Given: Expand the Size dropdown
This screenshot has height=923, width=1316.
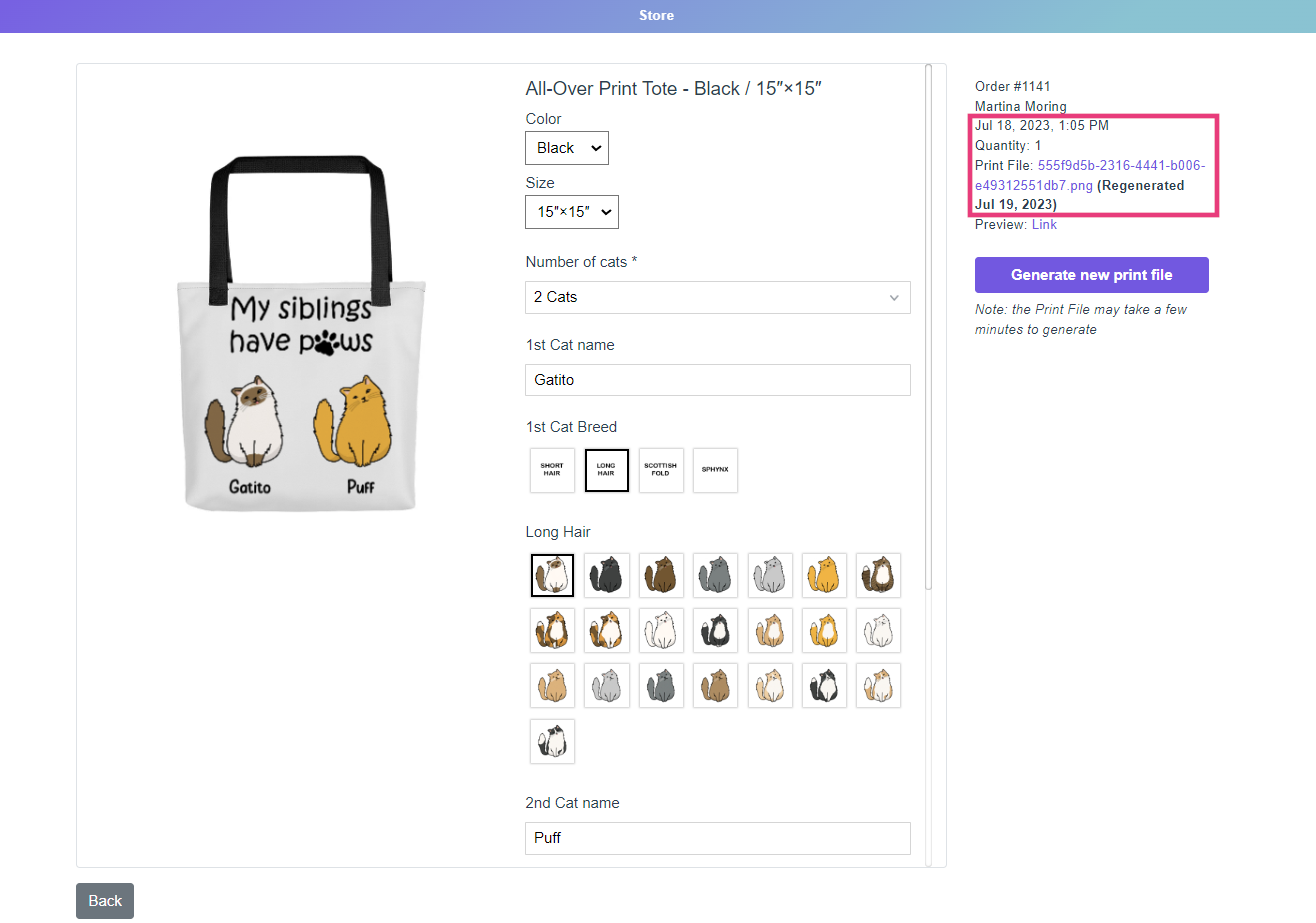Looking at the screenshot, I should click(x=571, y=212).
